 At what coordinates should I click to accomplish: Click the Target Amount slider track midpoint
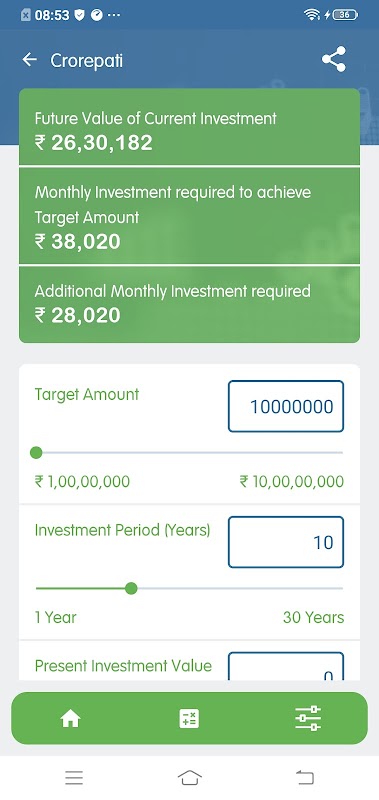[x=189, y=453]
